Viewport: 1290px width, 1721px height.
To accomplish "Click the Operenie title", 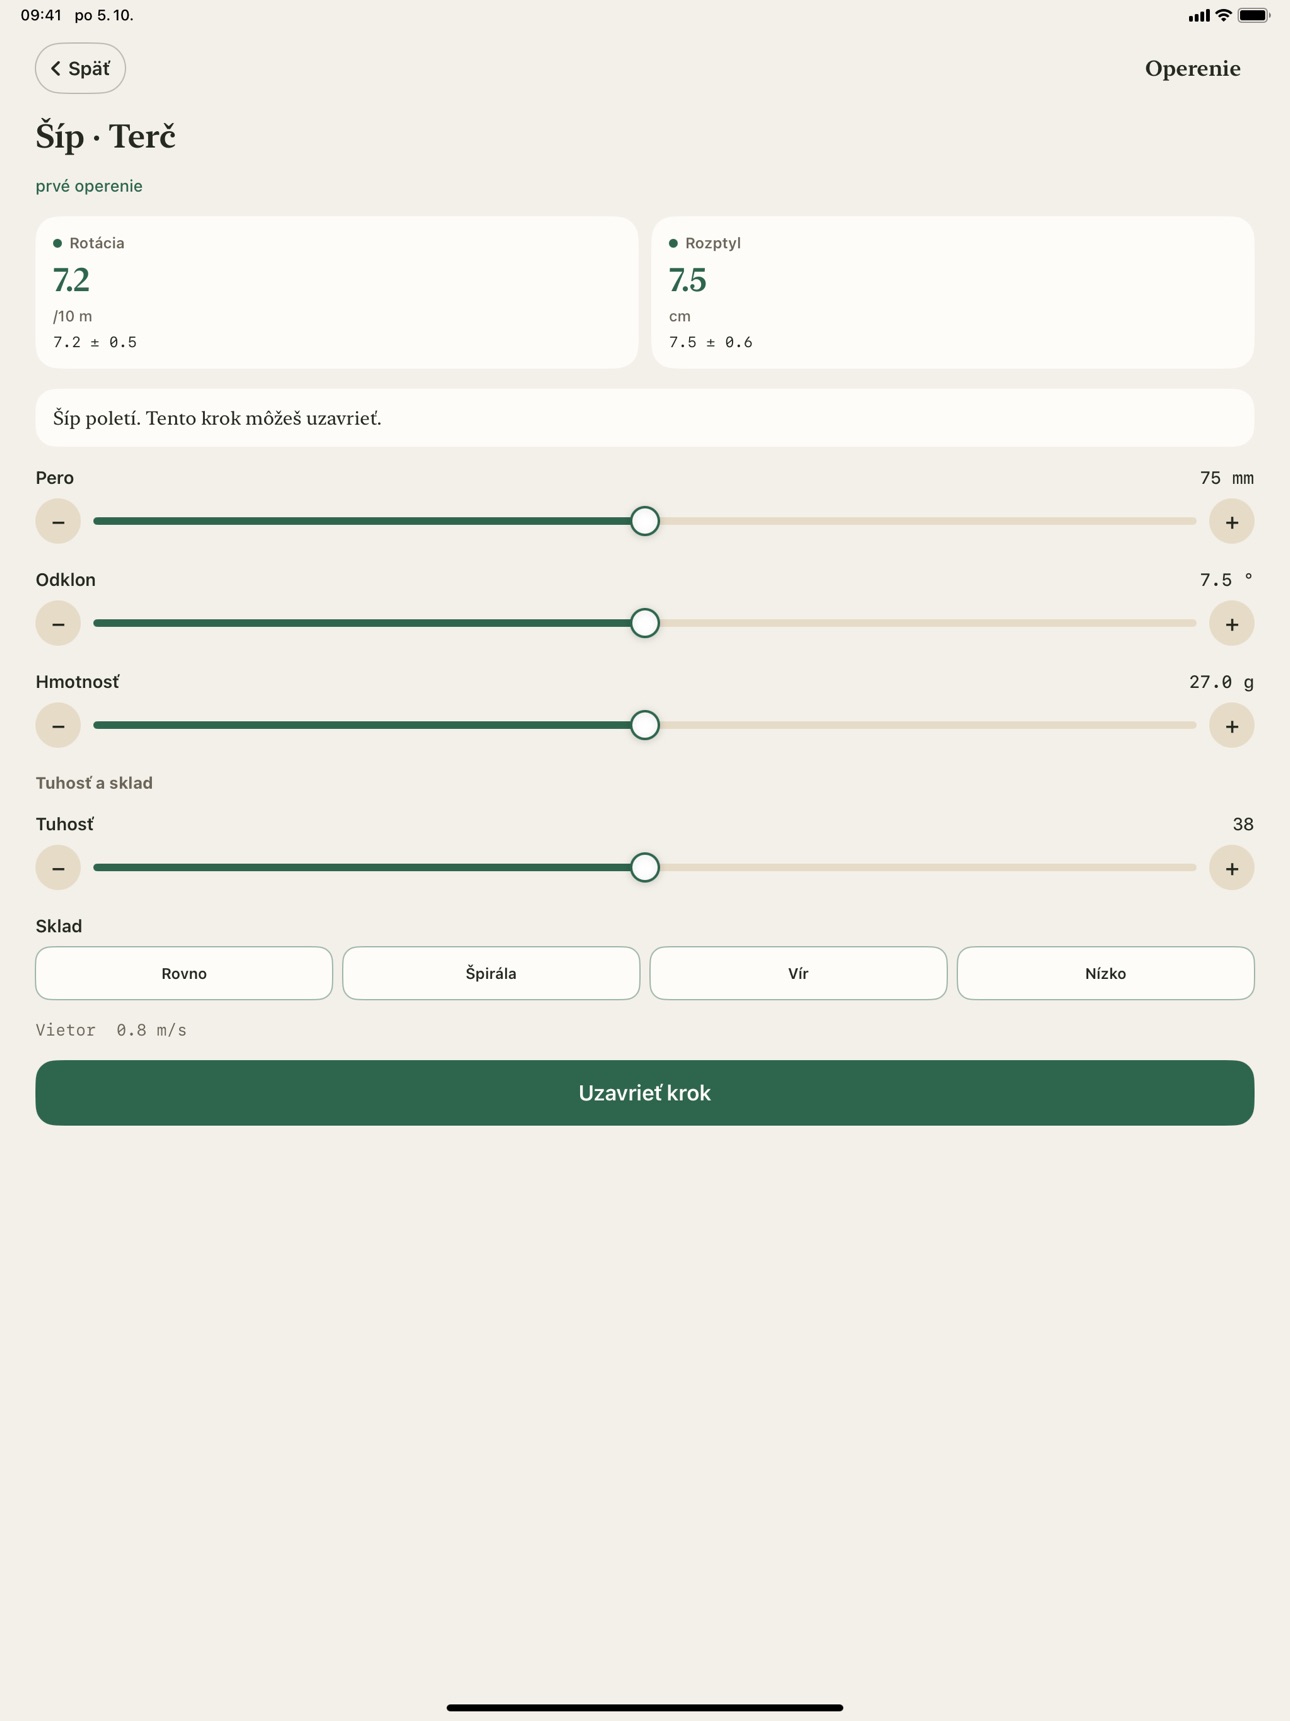I will tap(1192, 68).
